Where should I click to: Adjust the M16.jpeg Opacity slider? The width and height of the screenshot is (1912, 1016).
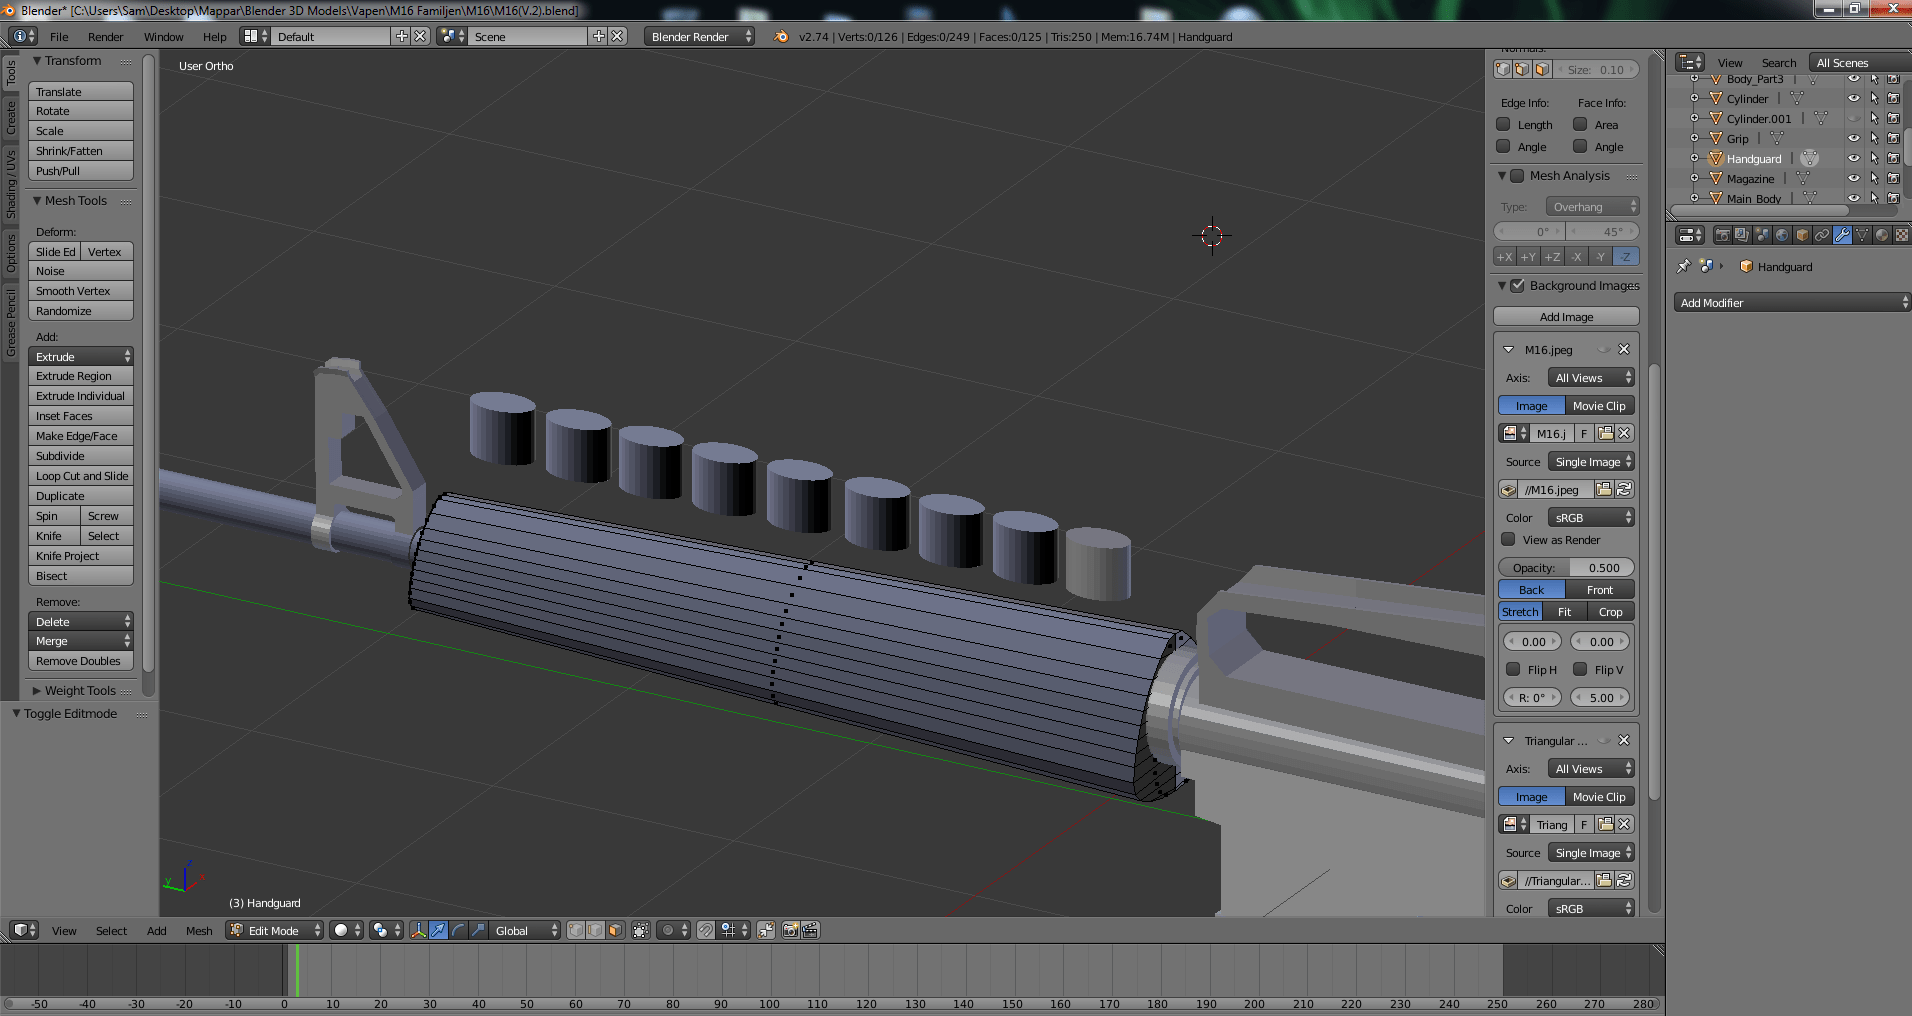point(1566,567)
